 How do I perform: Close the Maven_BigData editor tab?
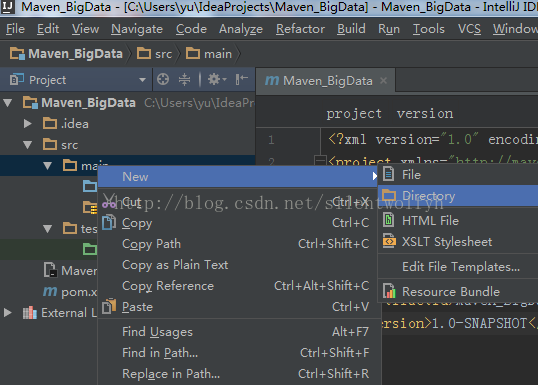pos(384,81)
